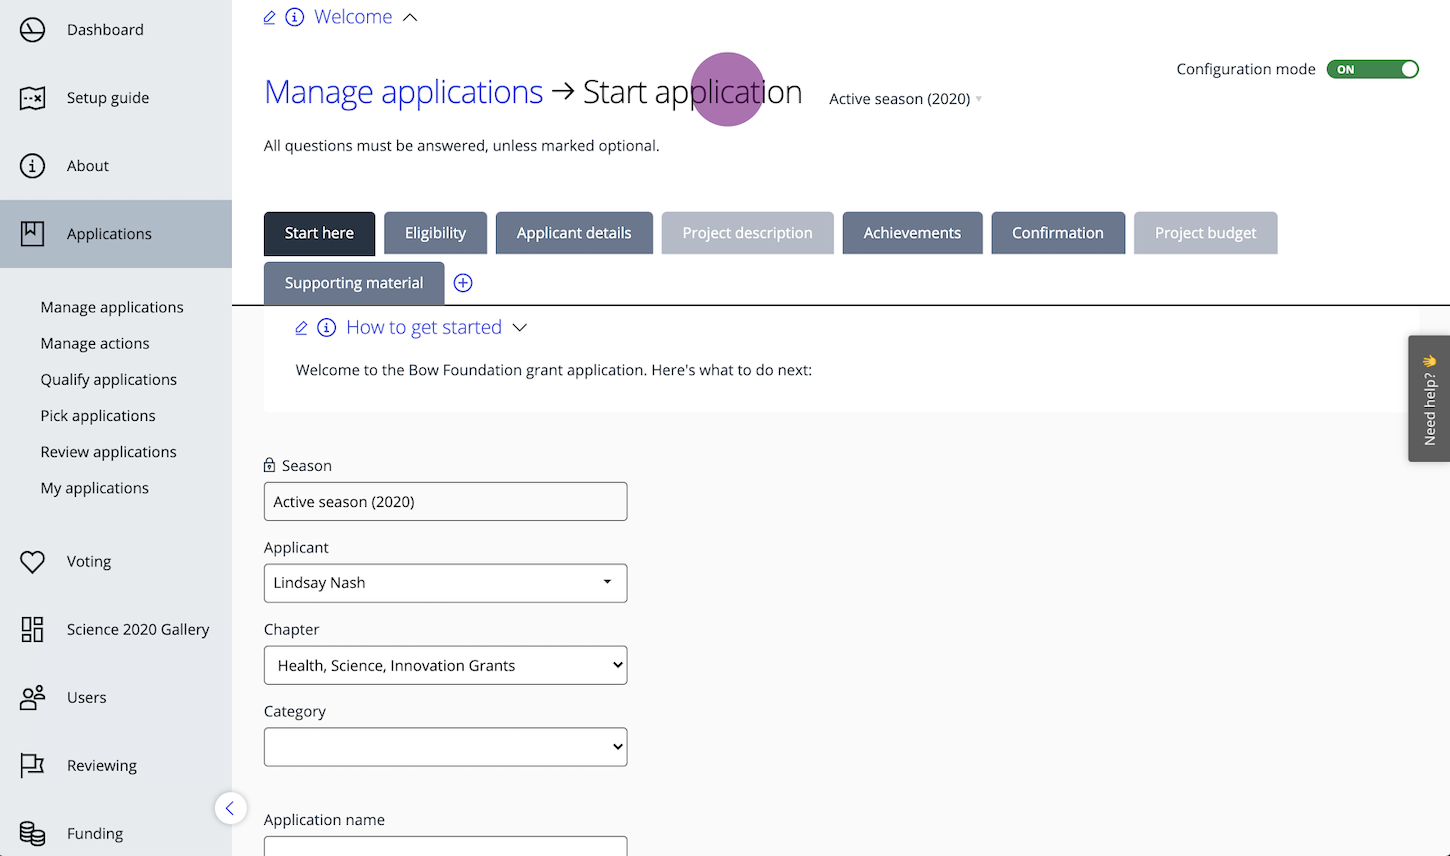Click the Reviewing flag icon

32,766
